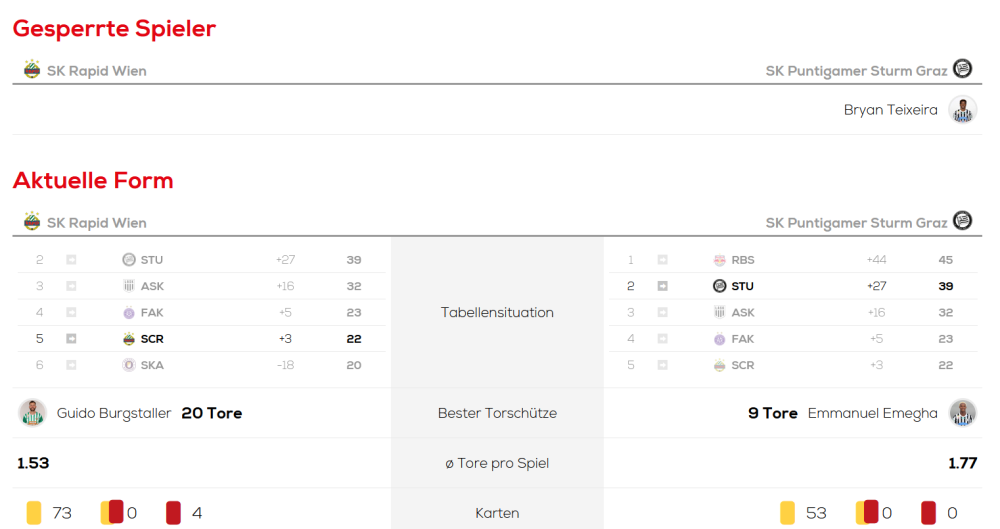Click SK Rapid Wien under Aktuelle Form
Image resolution: width=1000 pixels, height=529 pixels.
tap(96, 223)
